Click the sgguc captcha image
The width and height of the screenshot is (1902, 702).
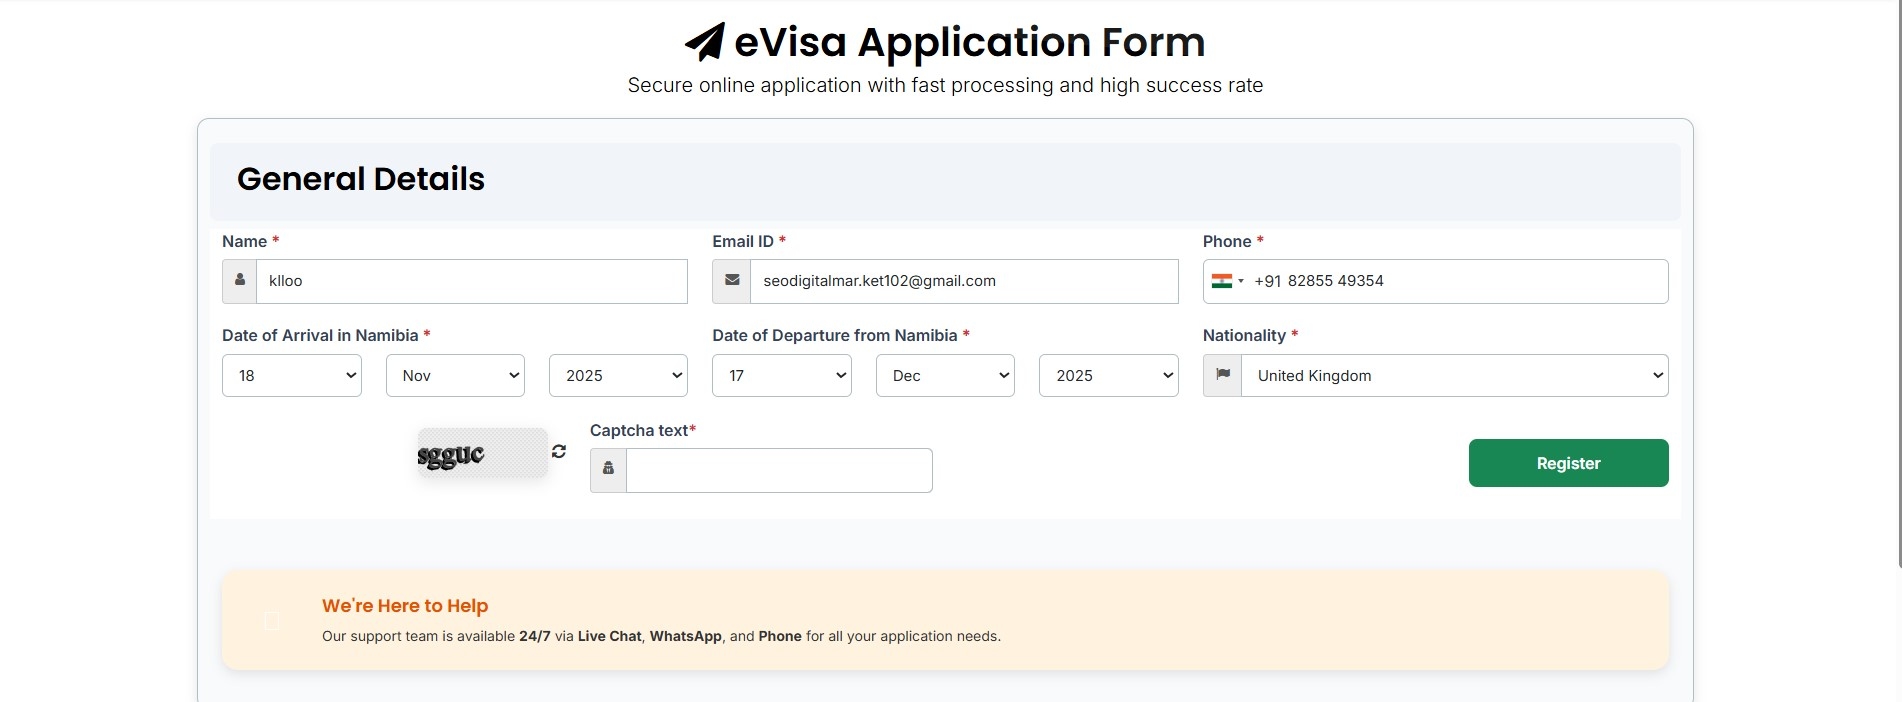(x=482, y=454)
